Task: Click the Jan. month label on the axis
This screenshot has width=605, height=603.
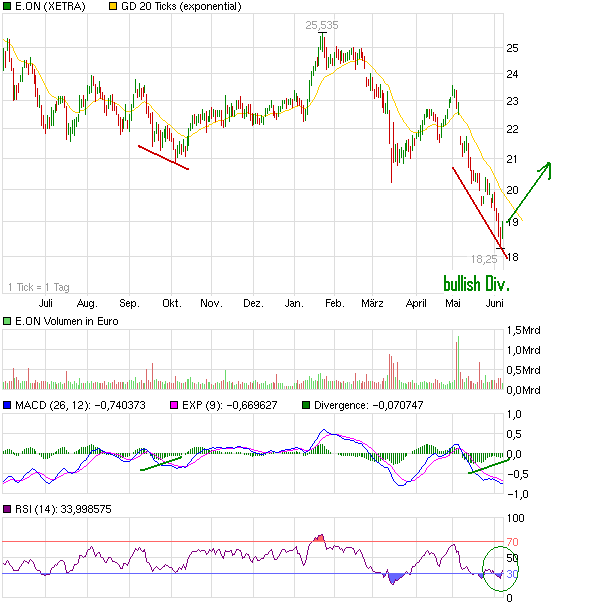Action: [x=294, y=303]
